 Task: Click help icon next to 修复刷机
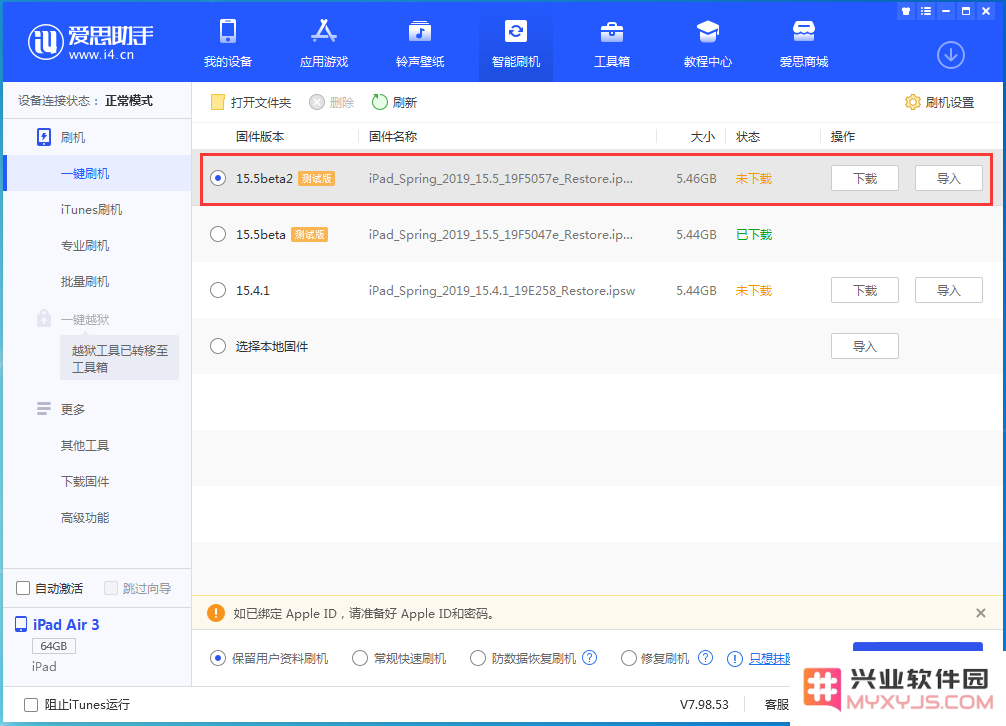[705, 657]
